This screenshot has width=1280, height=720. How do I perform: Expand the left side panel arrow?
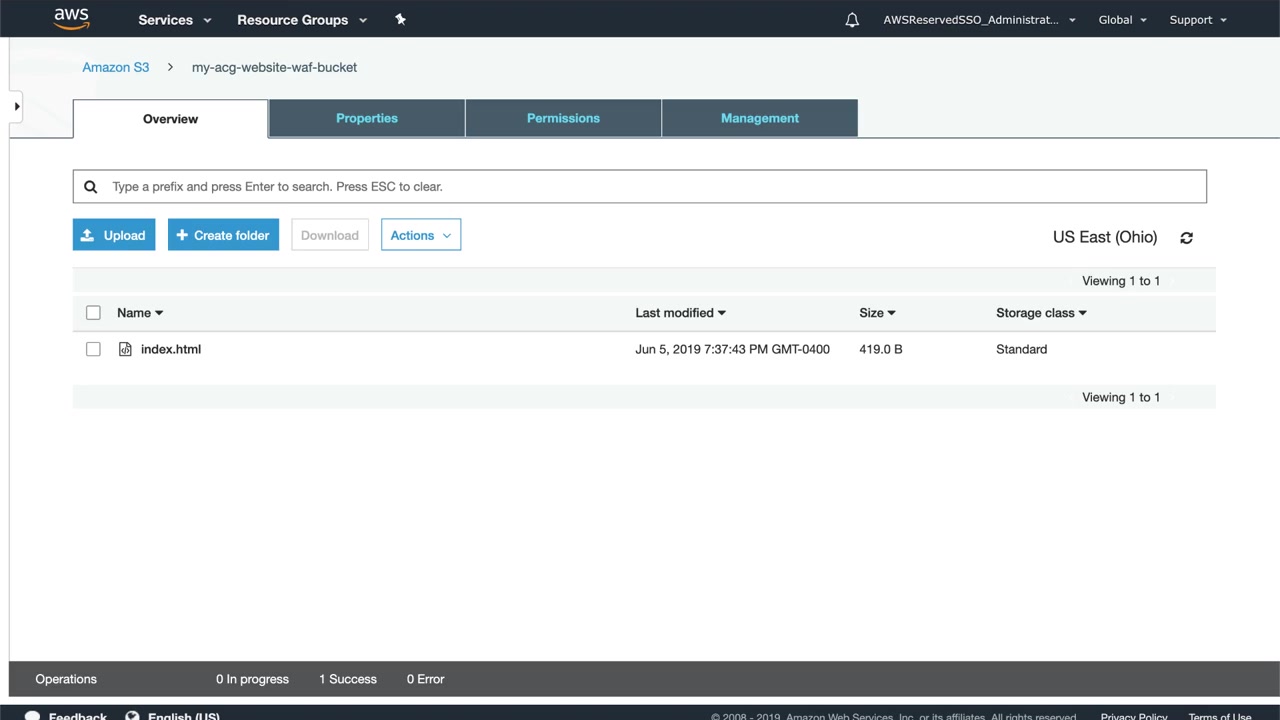(x=16, y=106)
